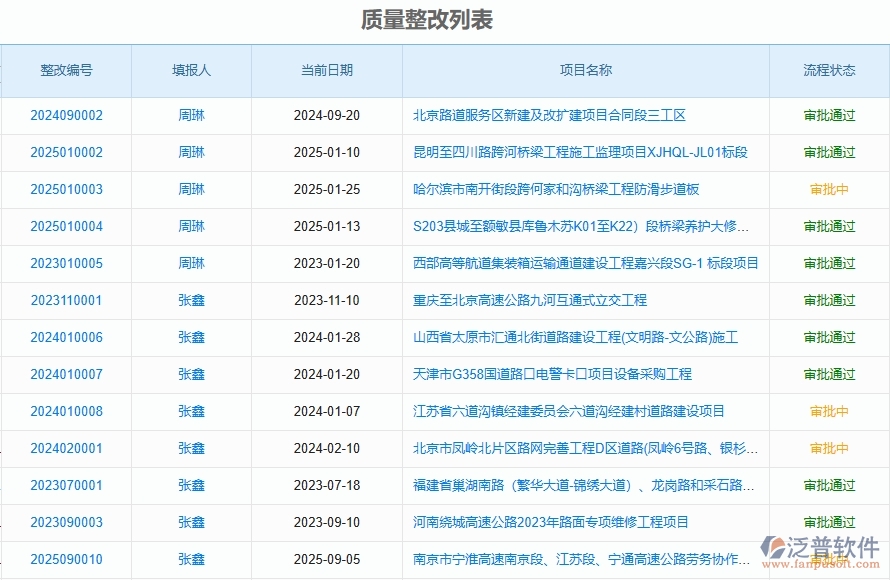
Task: Click the 填报人 column header
Action: pos(189,70)
